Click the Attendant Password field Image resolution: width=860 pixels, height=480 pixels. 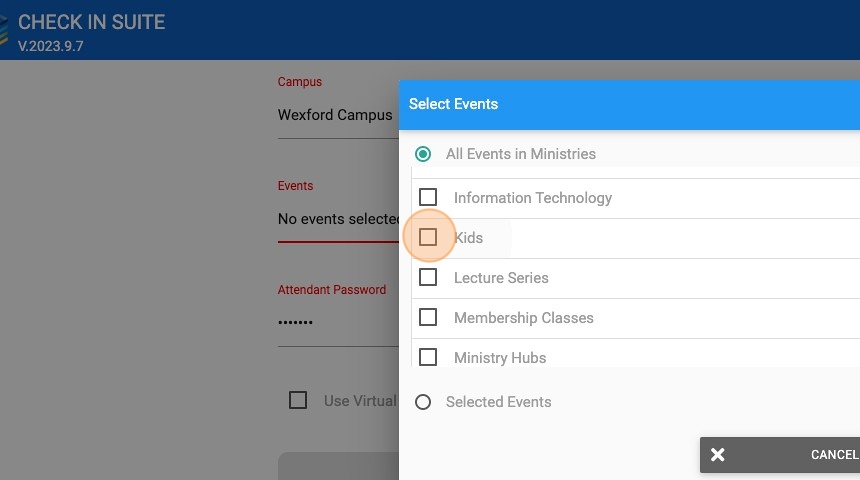coord(336,323)
